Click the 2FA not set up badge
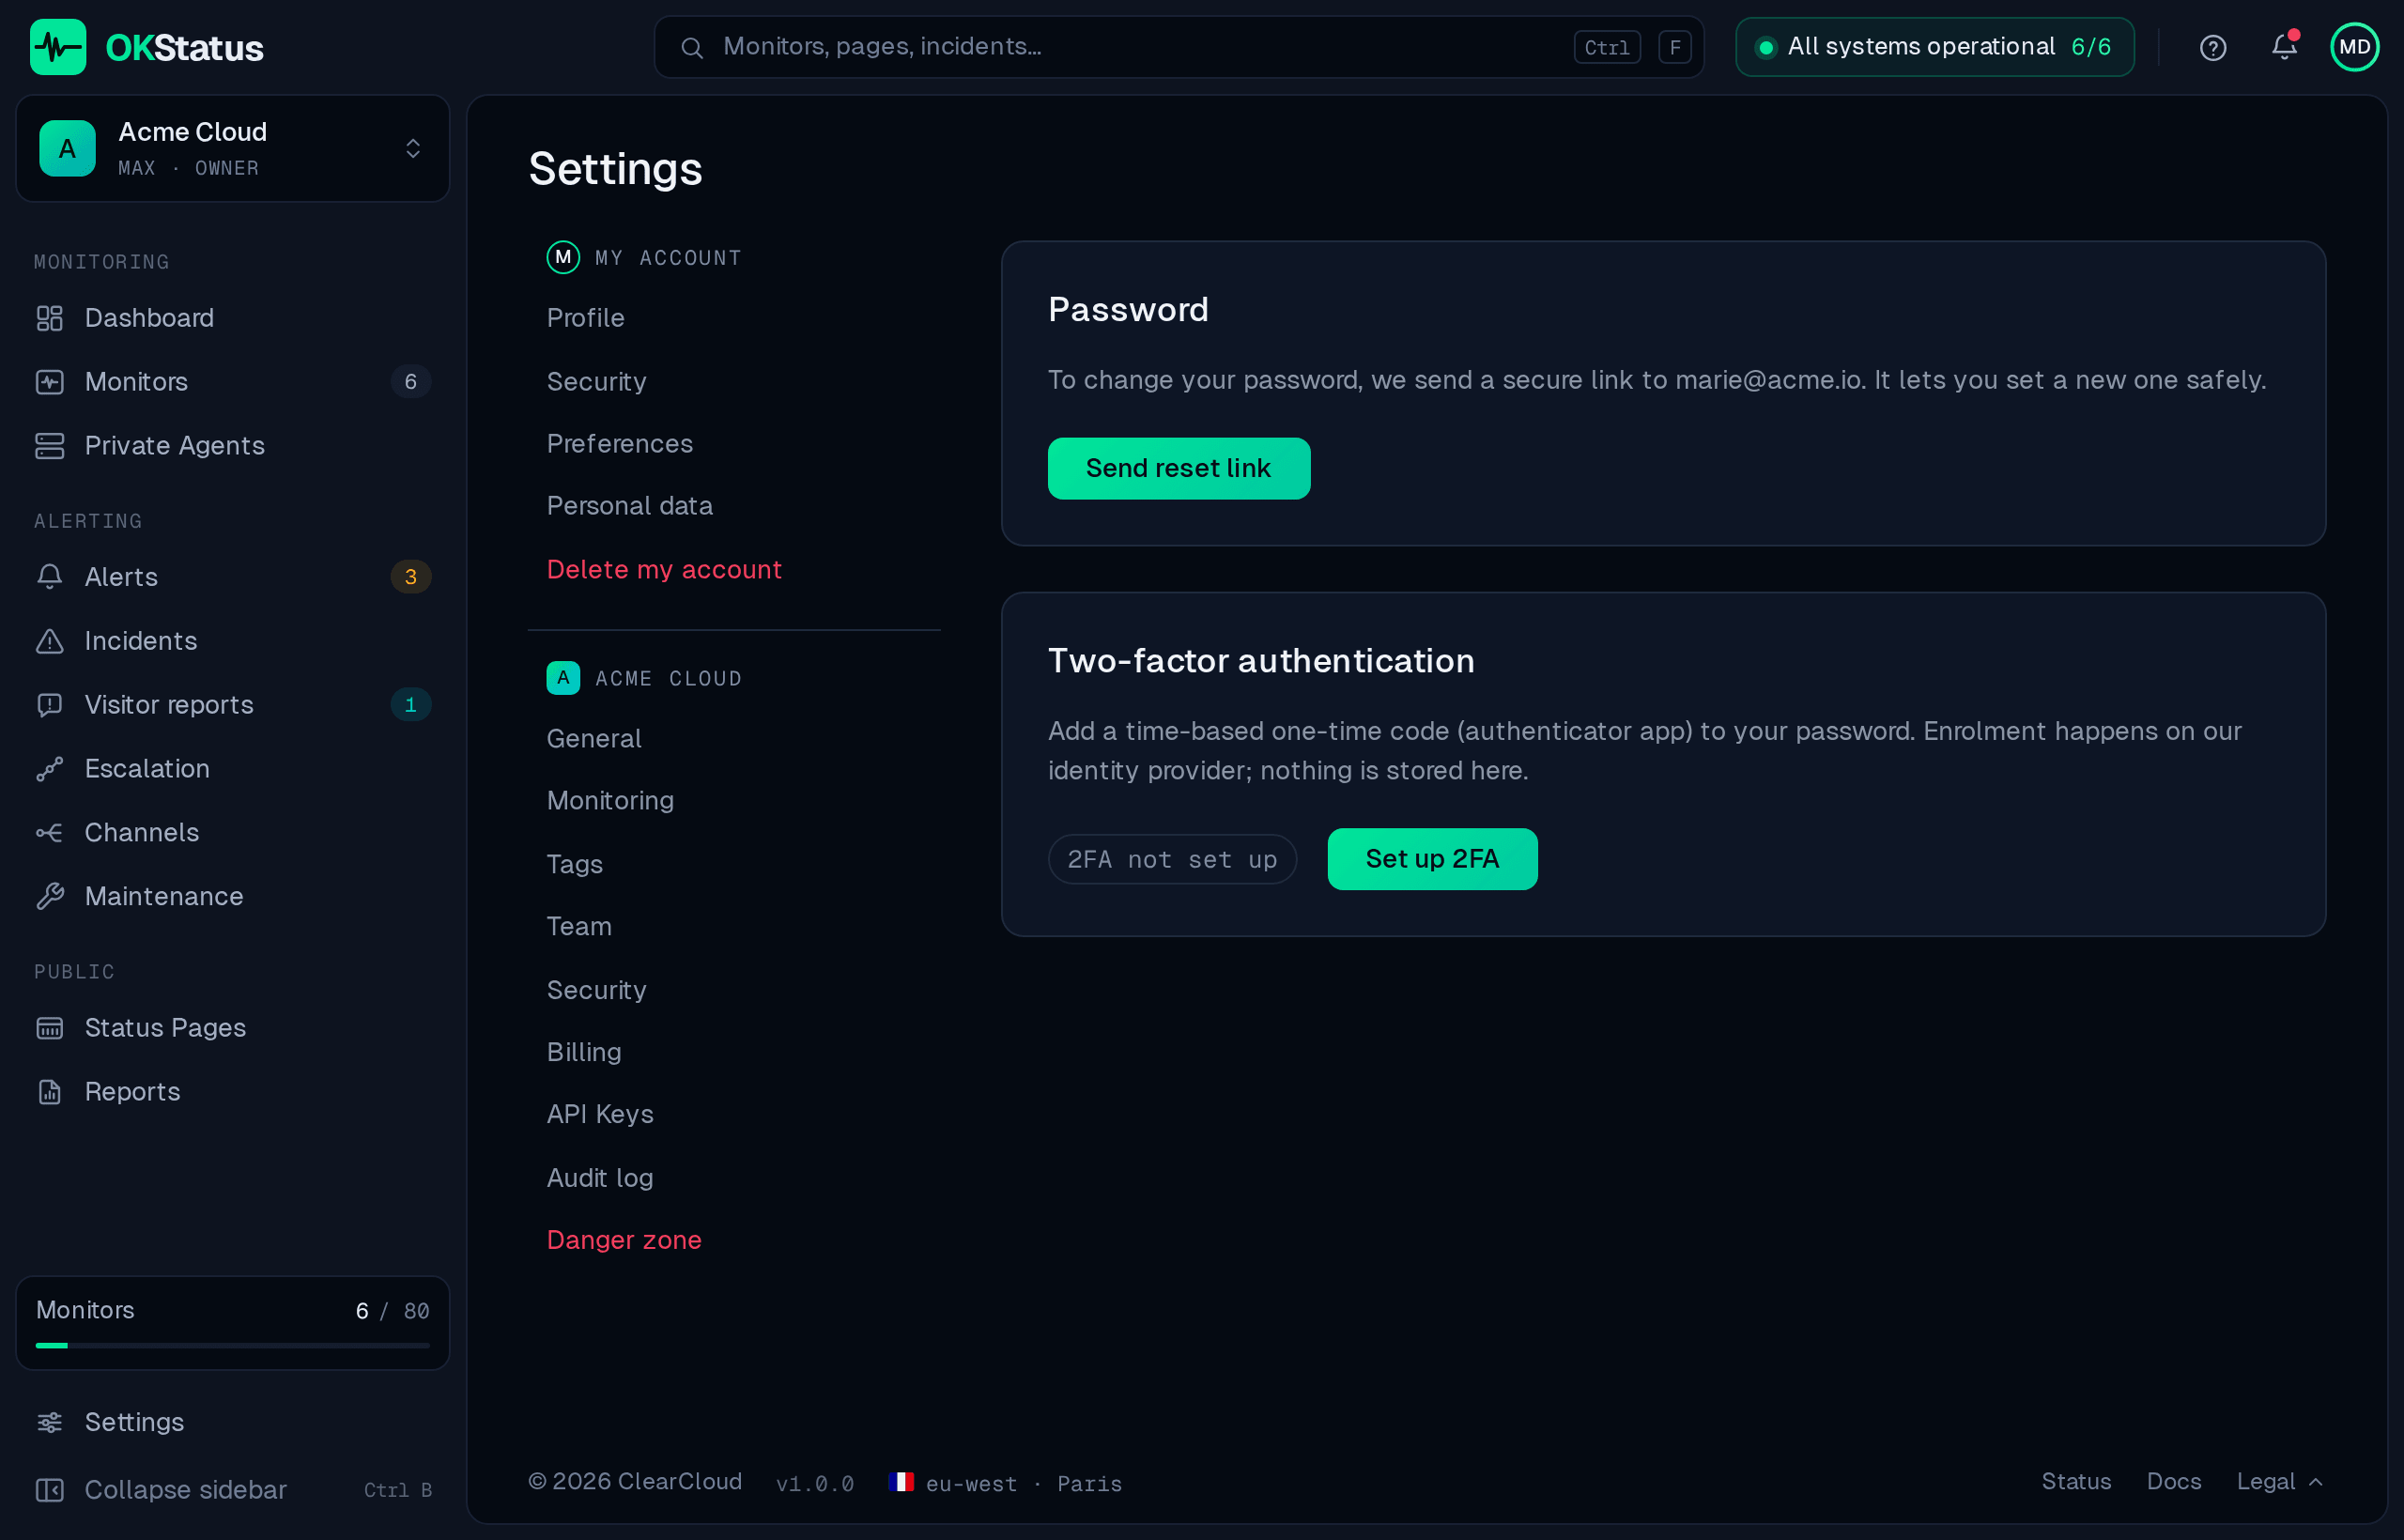2404x1540 pixels. [1172, 860]
